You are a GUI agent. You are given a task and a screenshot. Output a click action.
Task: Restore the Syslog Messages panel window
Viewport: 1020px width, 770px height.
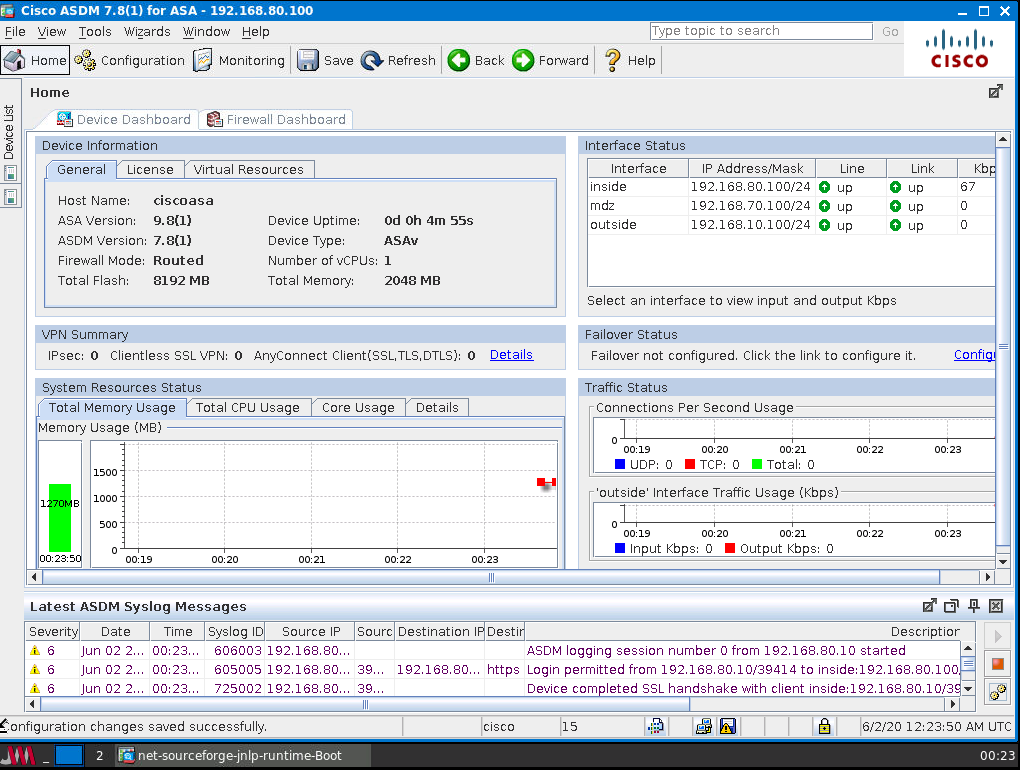point(951,605)
